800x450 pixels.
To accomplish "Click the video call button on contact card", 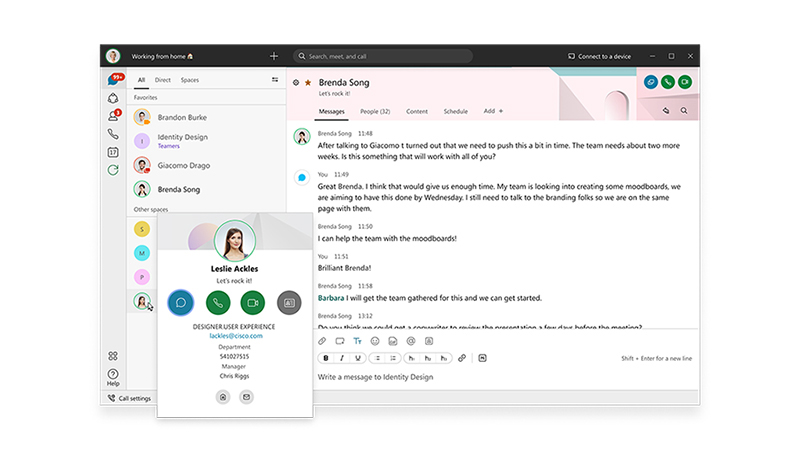I will 253,303.
